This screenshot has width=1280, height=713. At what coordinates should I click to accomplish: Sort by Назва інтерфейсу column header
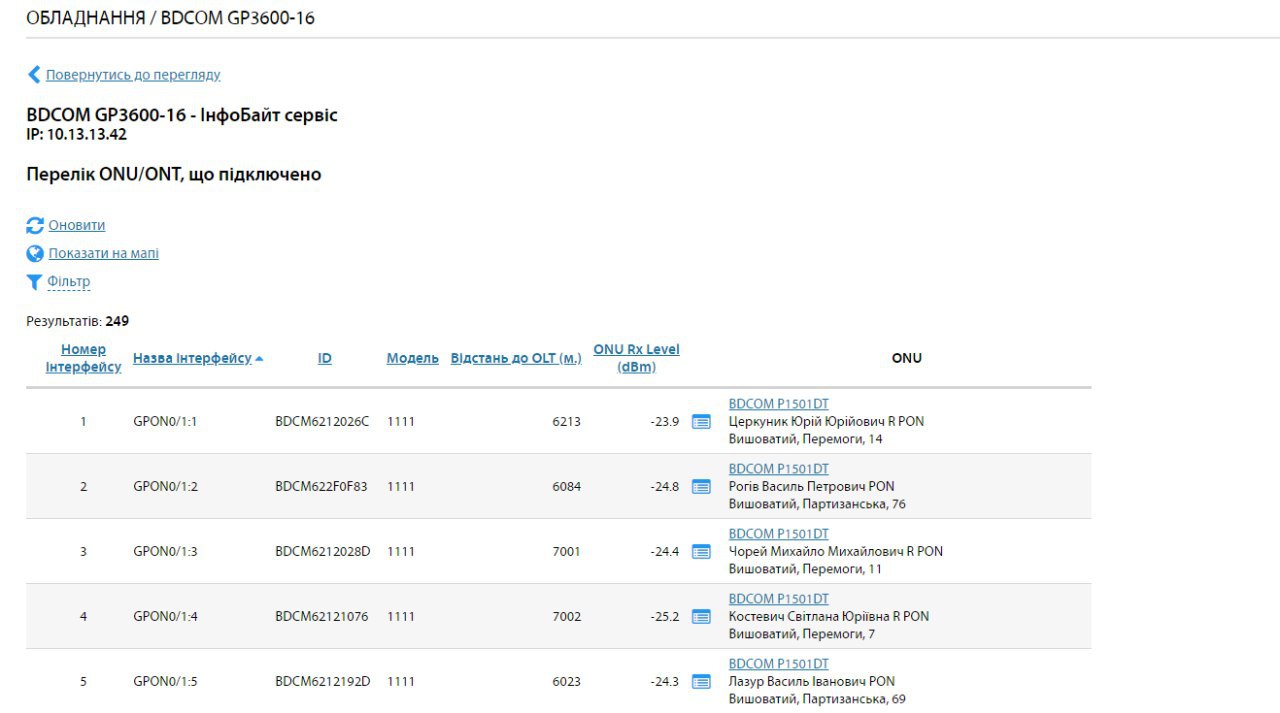pyautogui.click(x=192, y=358)
